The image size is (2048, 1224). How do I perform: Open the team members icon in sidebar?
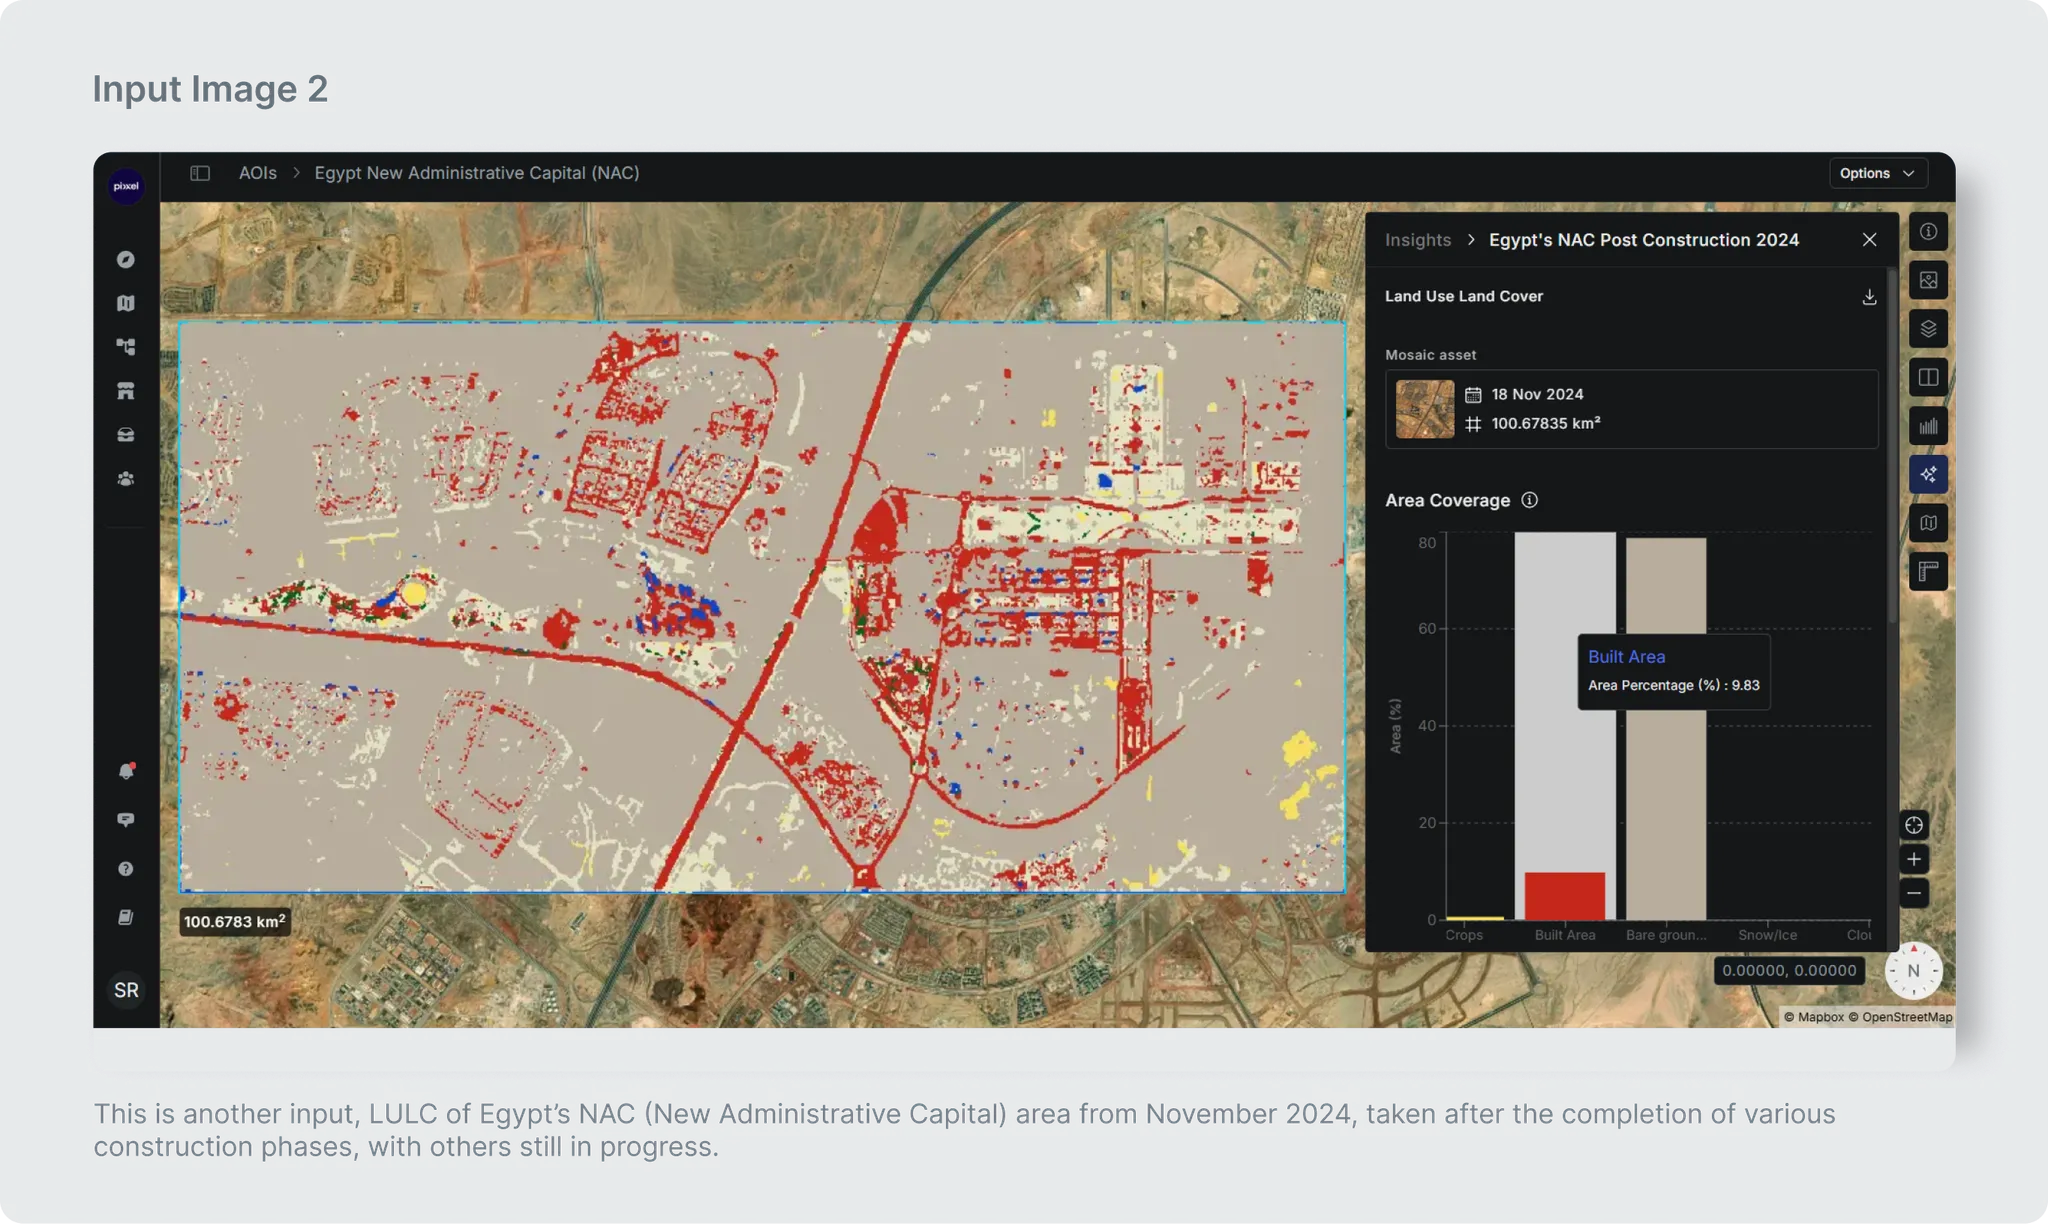point(126,479)
